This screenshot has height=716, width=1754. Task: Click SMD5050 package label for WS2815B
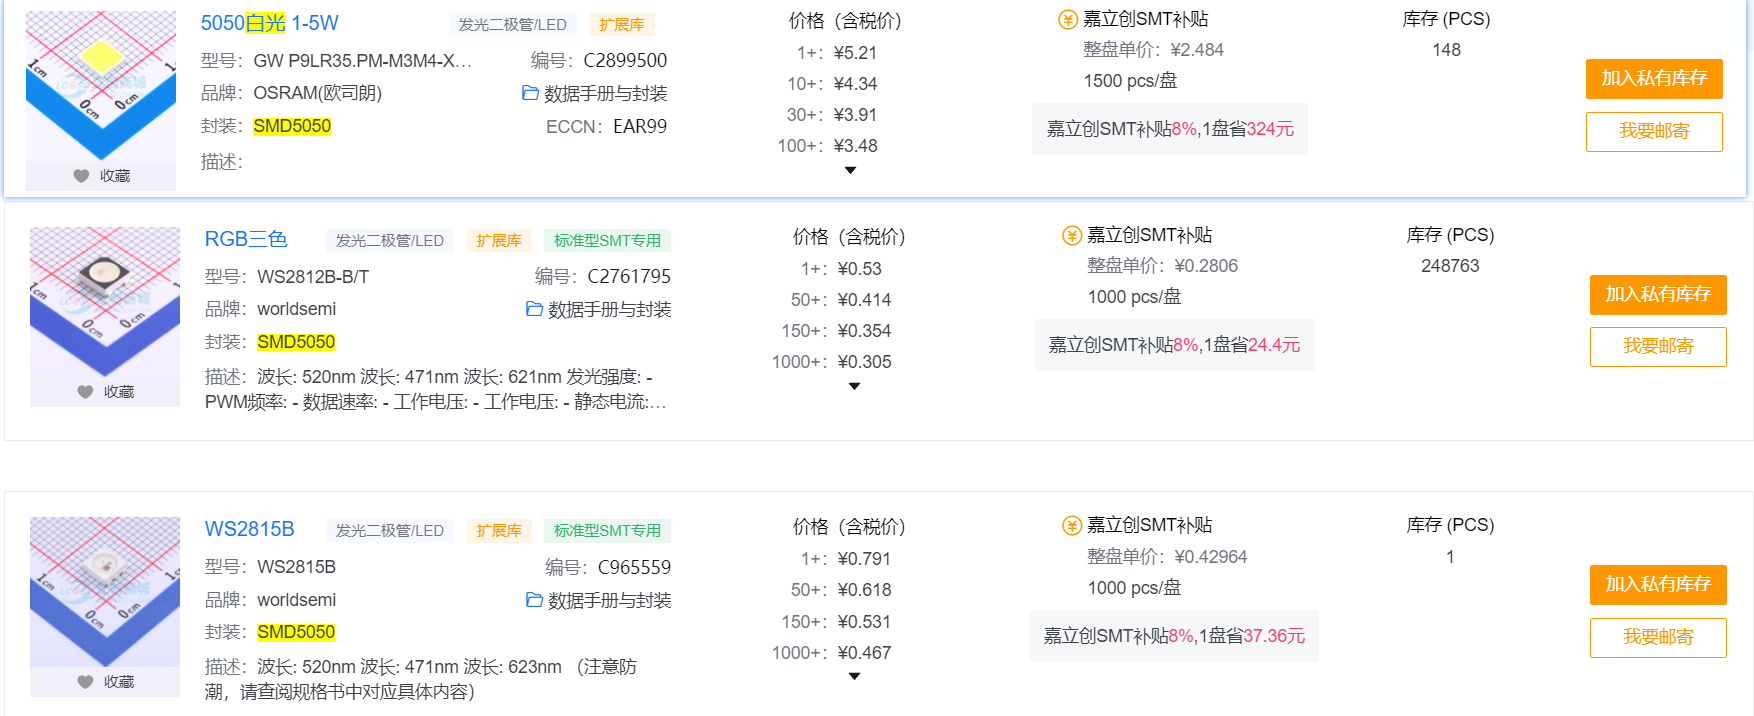point(296,632)
